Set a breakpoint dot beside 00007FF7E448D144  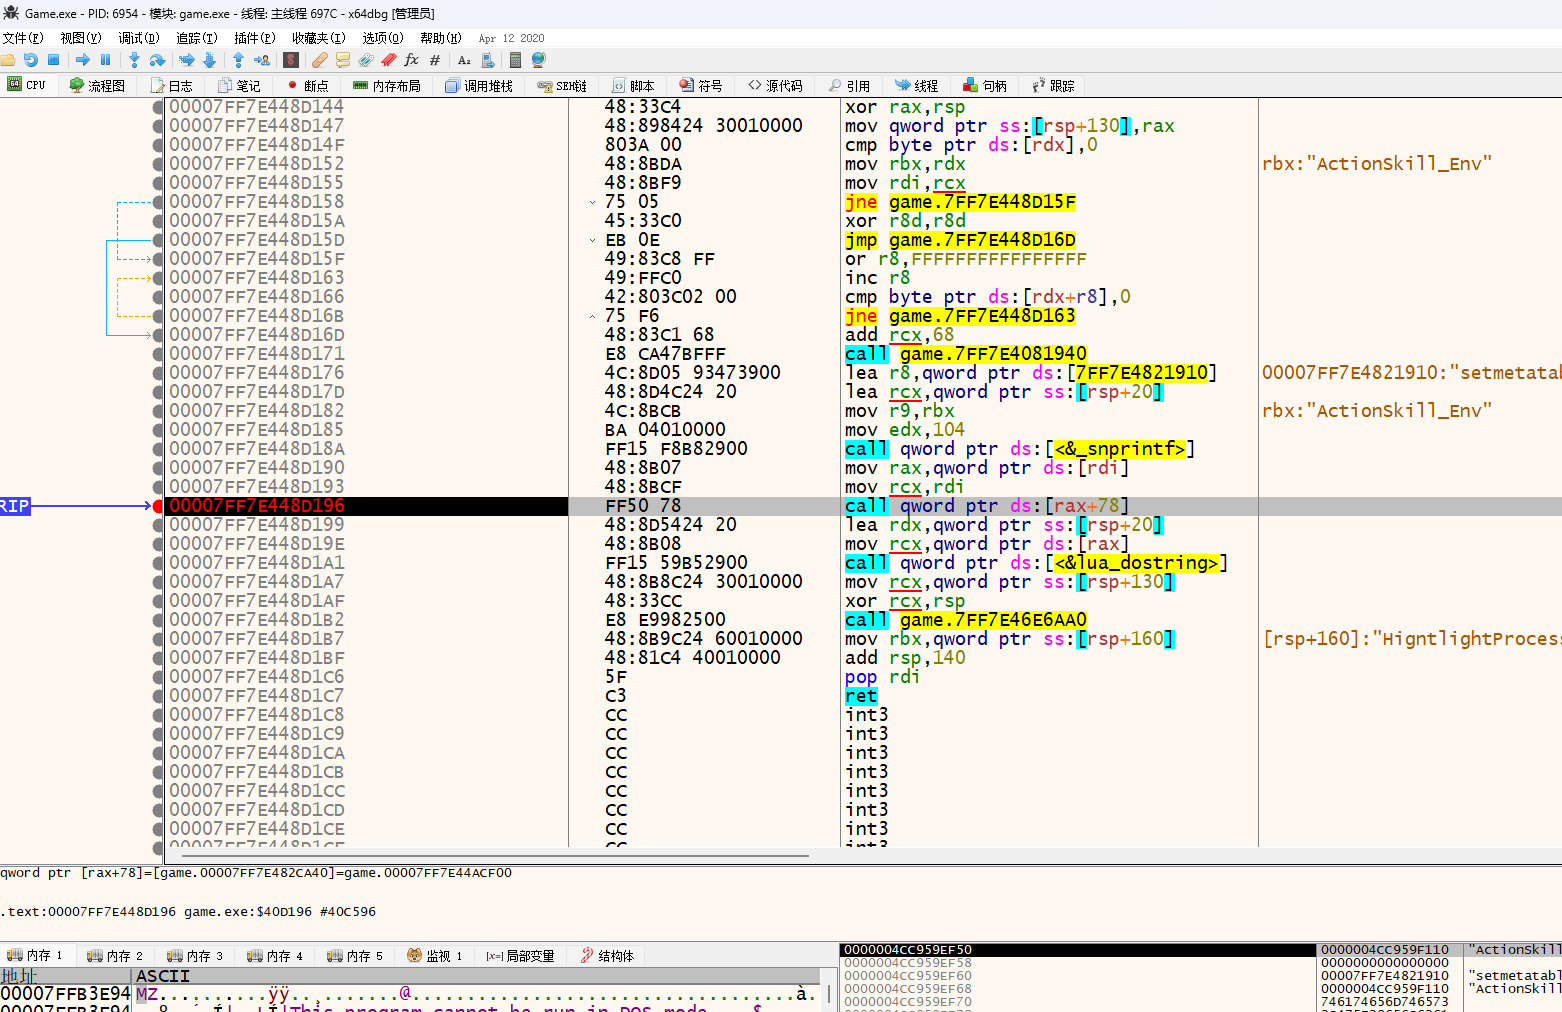157,107
